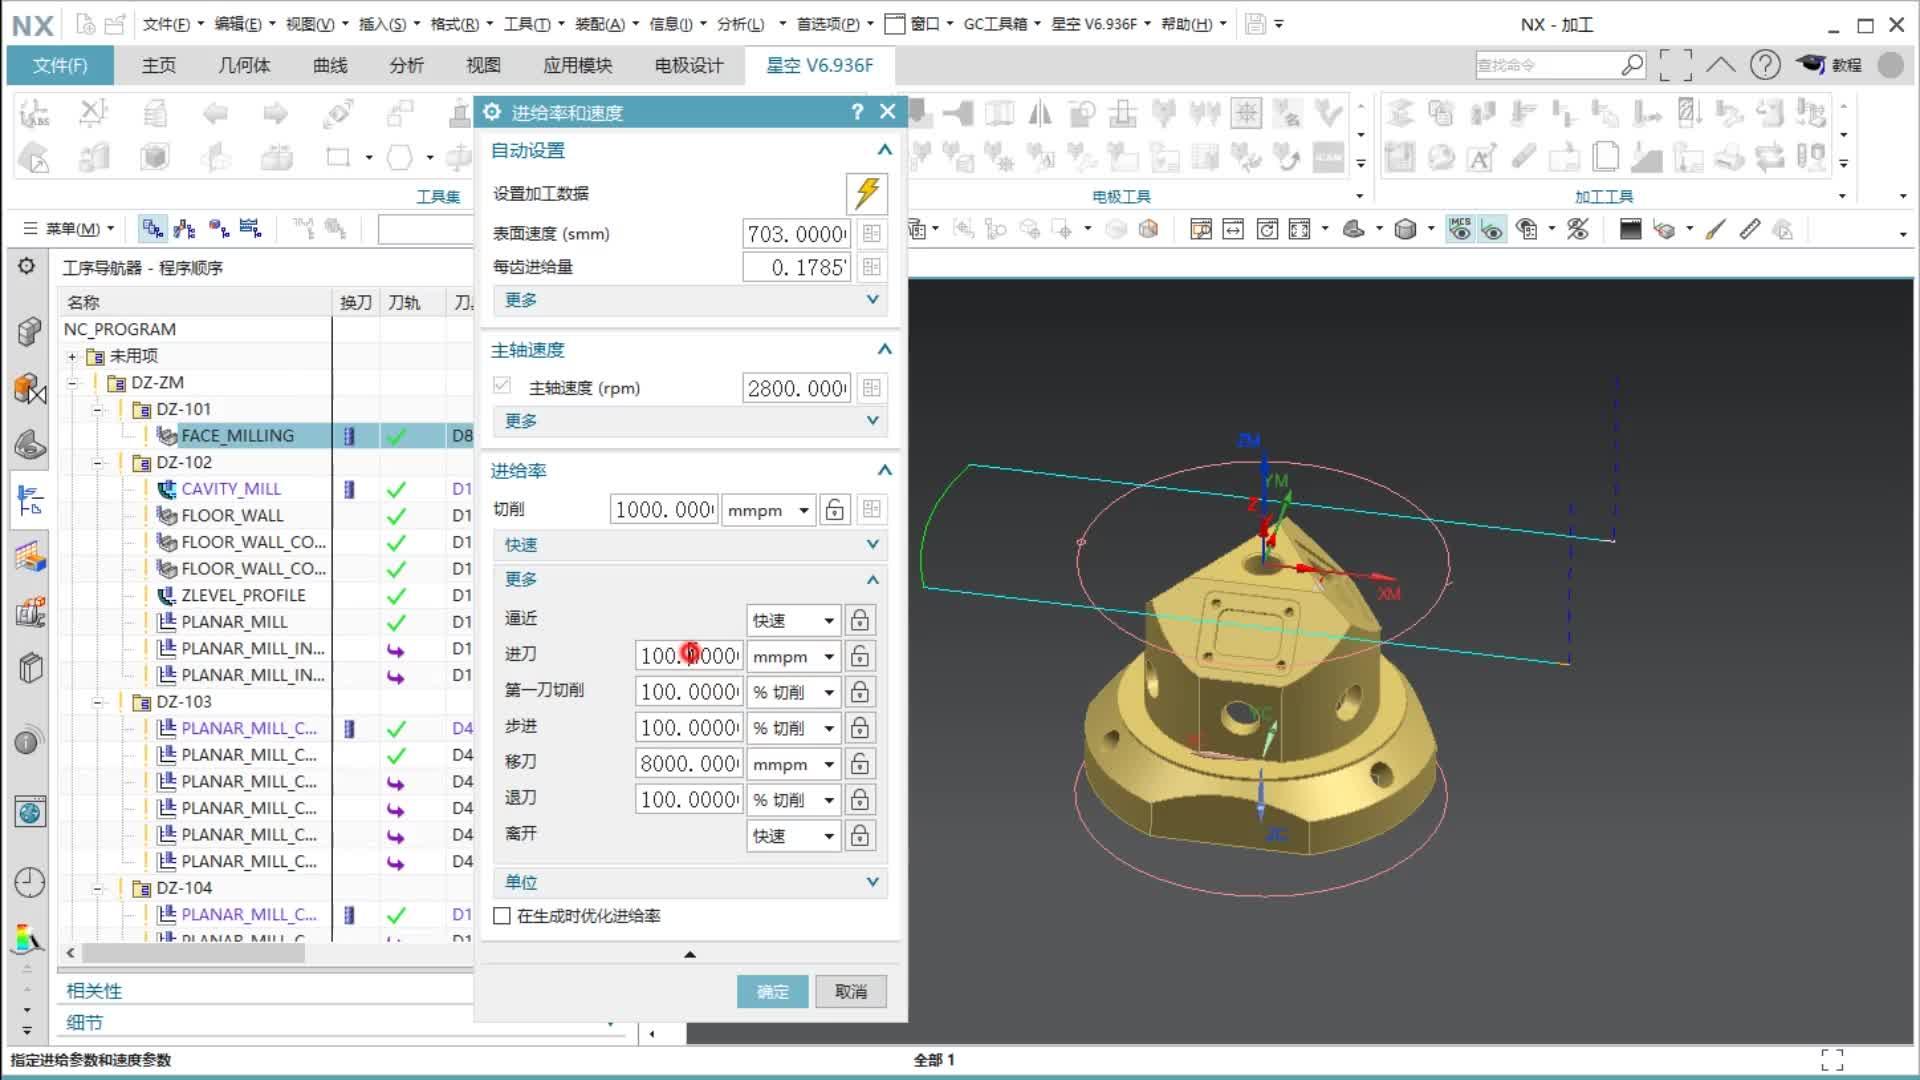The height and width of the screenshot is (1080, 1920).
Task: Toggle the lock on the Departure (离开) row
Action: coord(859,836)
